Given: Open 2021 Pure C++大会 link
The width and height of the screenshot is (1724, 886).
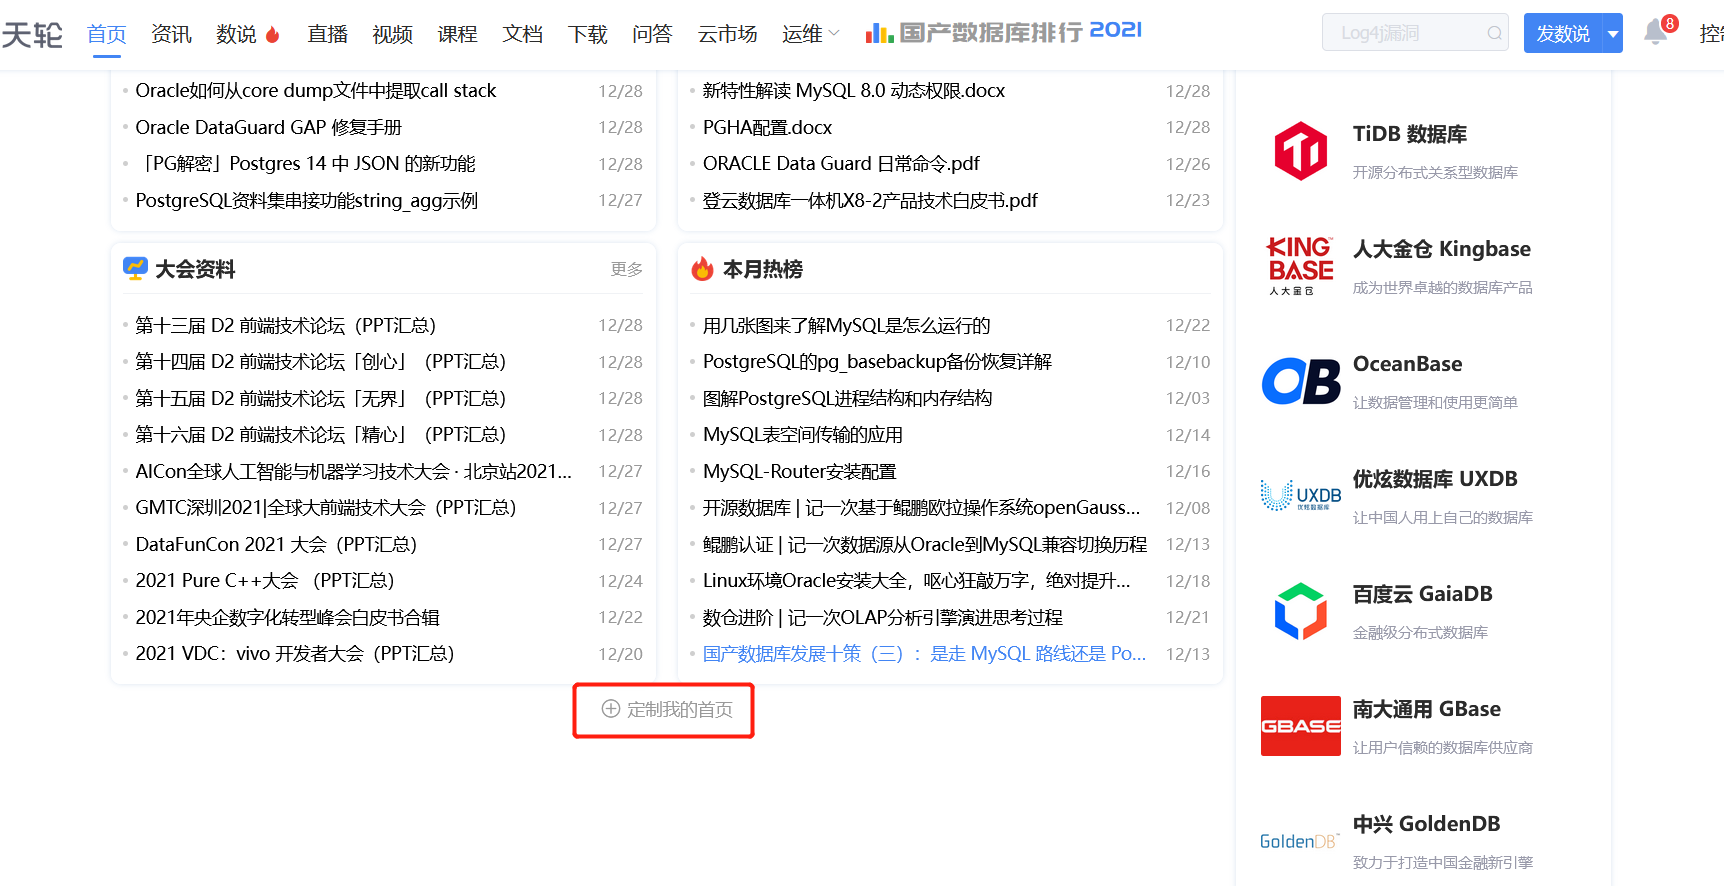Looking at the screenshot, I should pos(264,580).
